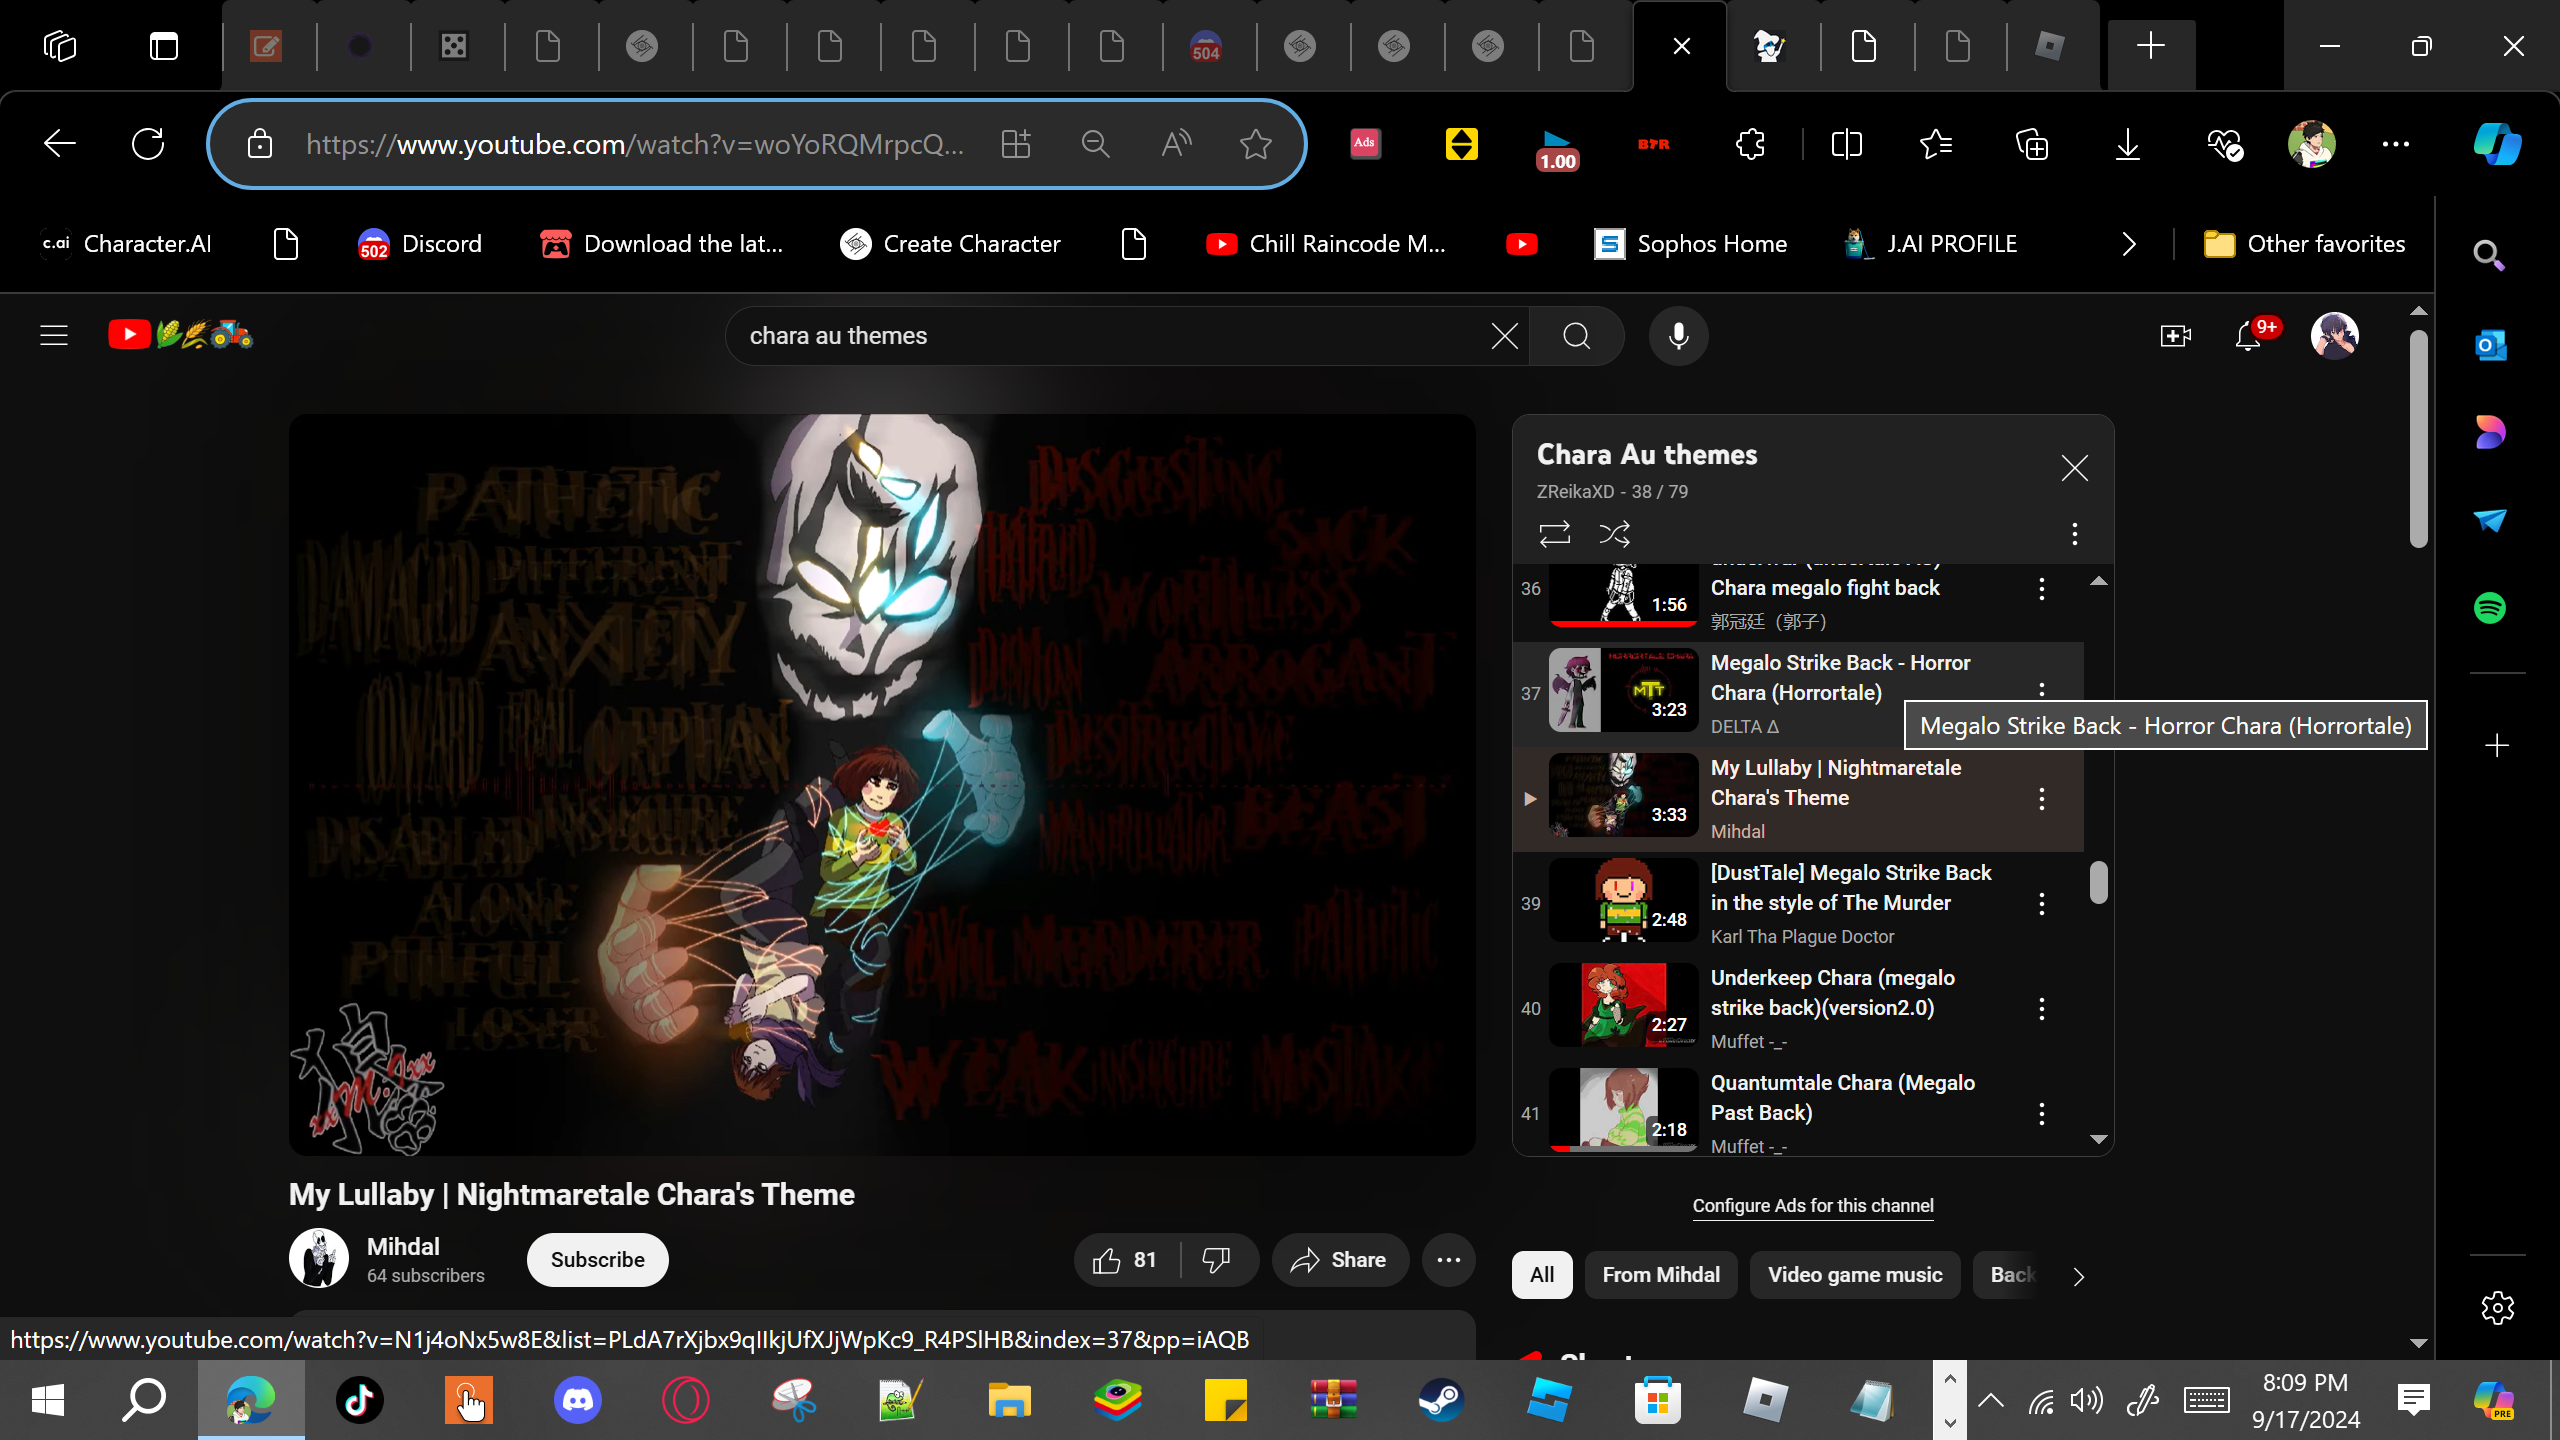Play the DustTale Megalo Strike Back thumbnail
Screen dimensions: 2560x1440
tap(1623, 902)
